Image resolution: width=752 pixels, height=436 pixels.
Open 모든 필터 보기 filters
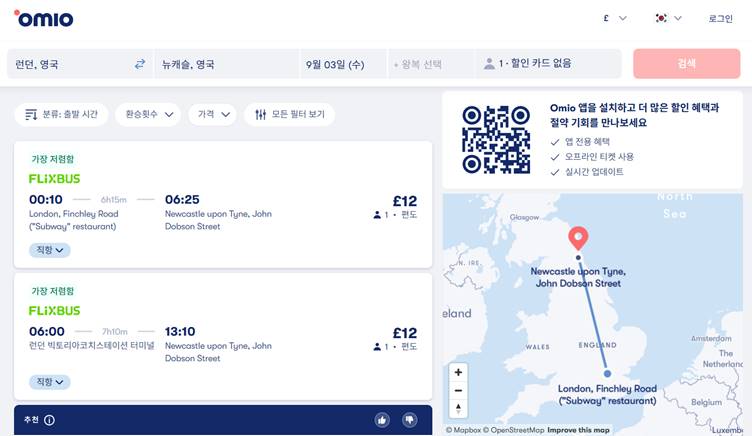point(290,114)
